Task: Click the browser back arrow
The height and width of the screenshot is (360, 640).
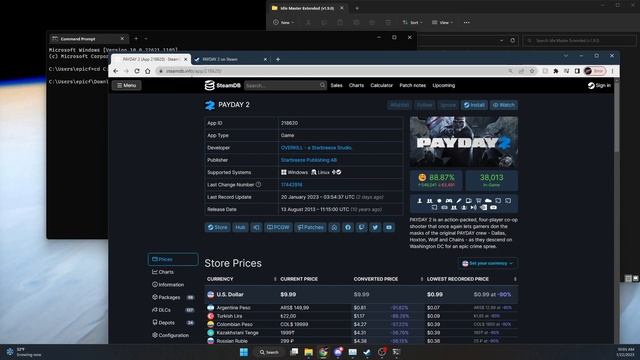Action: [116, 71]
